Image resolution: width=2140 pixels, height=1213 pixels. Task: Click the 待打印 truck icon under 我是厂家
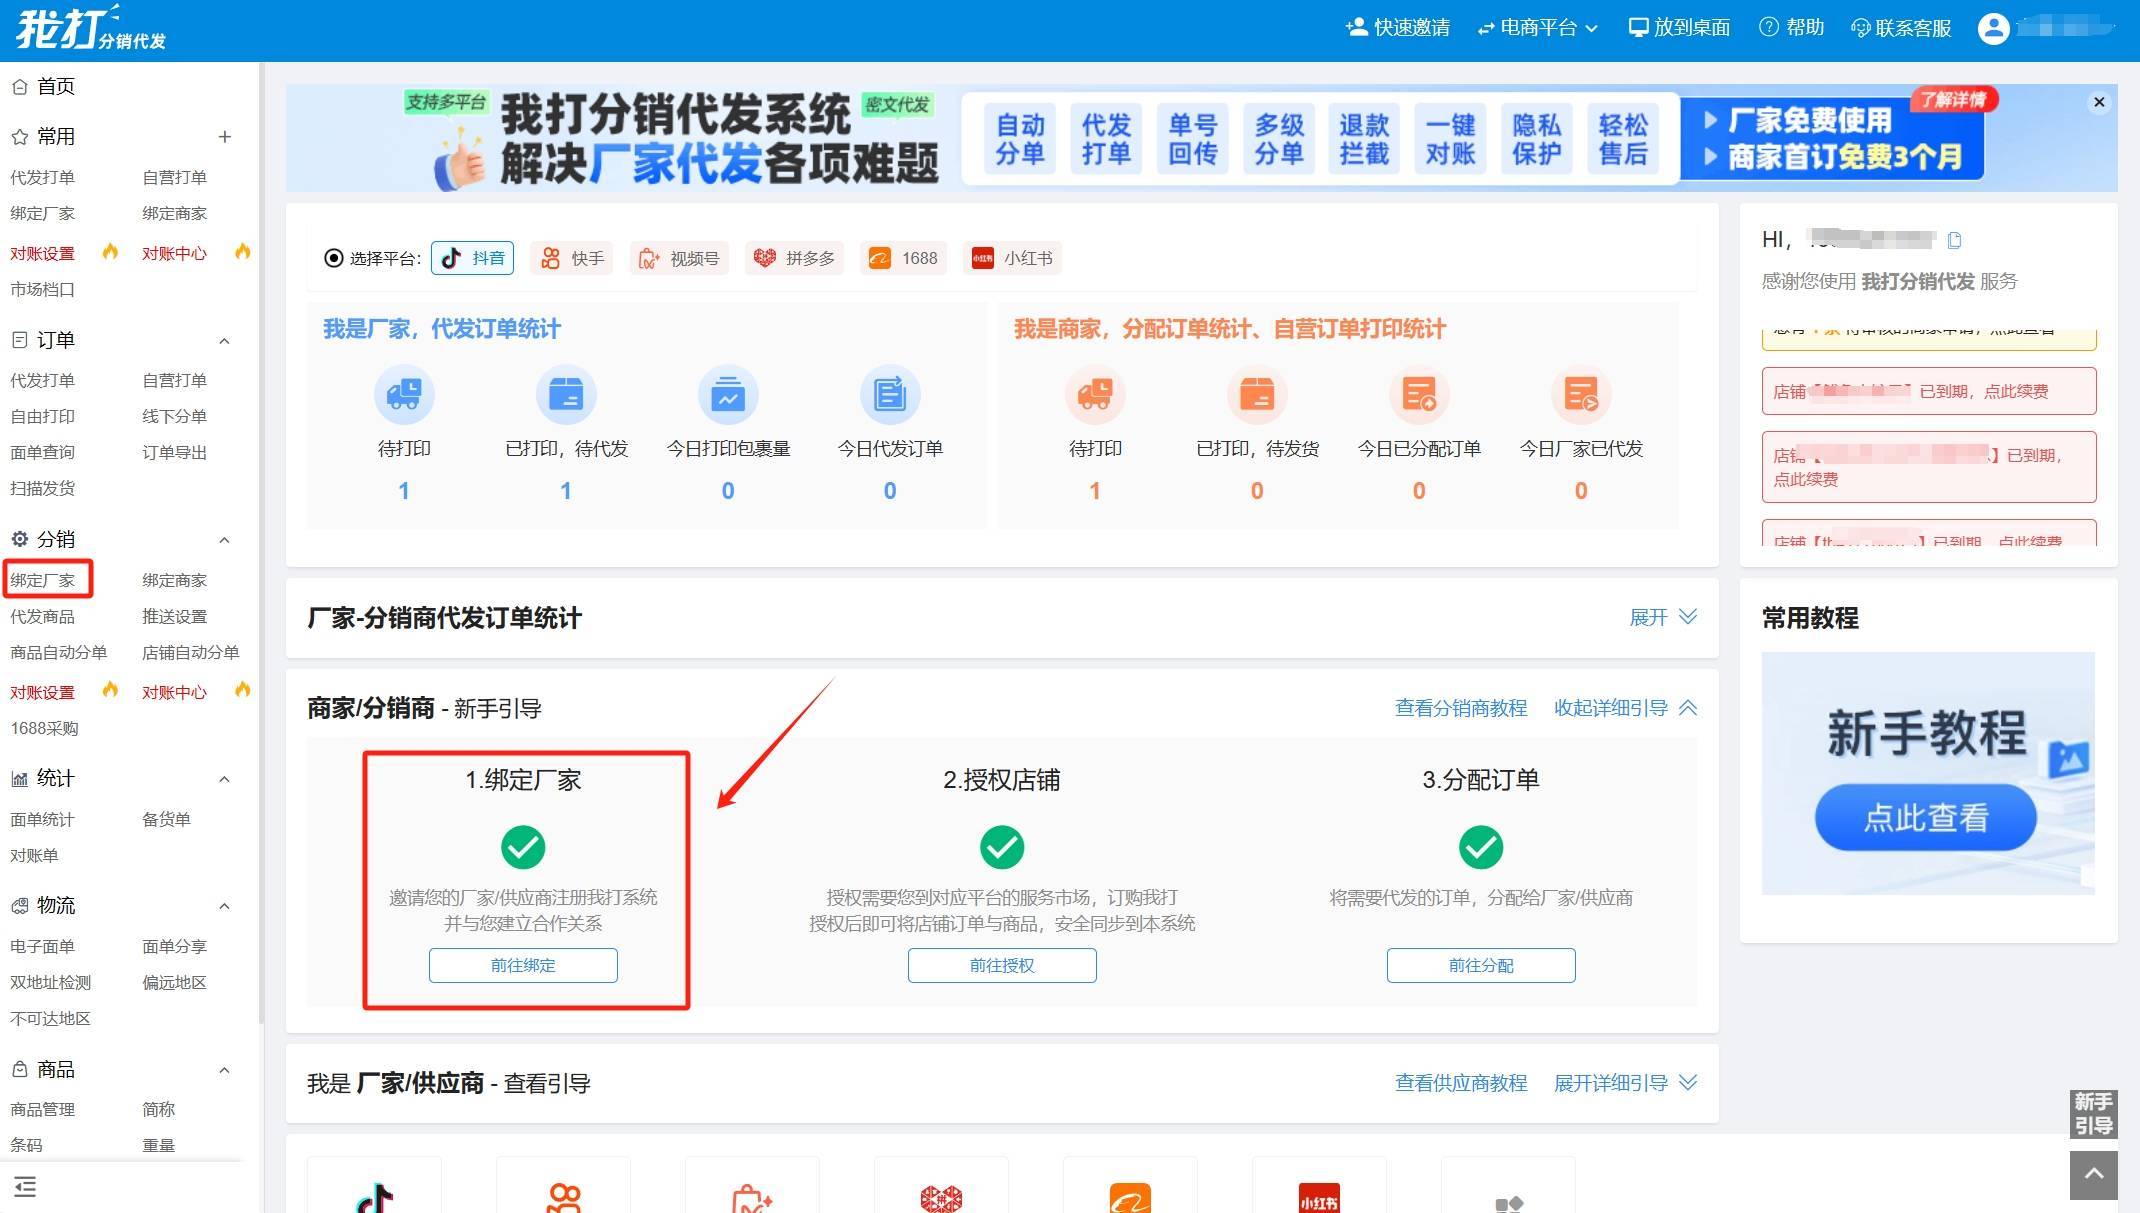[404, 395]
